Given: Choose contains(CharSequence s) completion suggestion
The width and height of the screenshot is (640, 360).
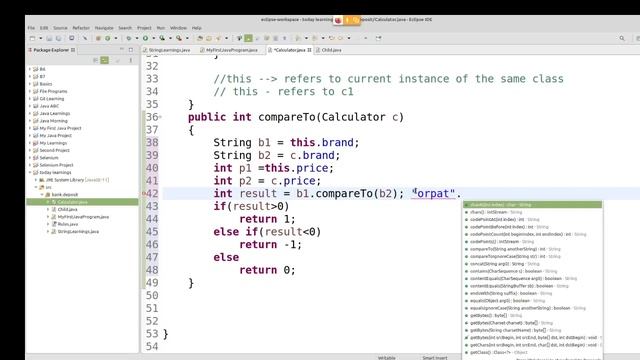Looking at the screenshot, I should pyautogui.click(x=532, y=271).
